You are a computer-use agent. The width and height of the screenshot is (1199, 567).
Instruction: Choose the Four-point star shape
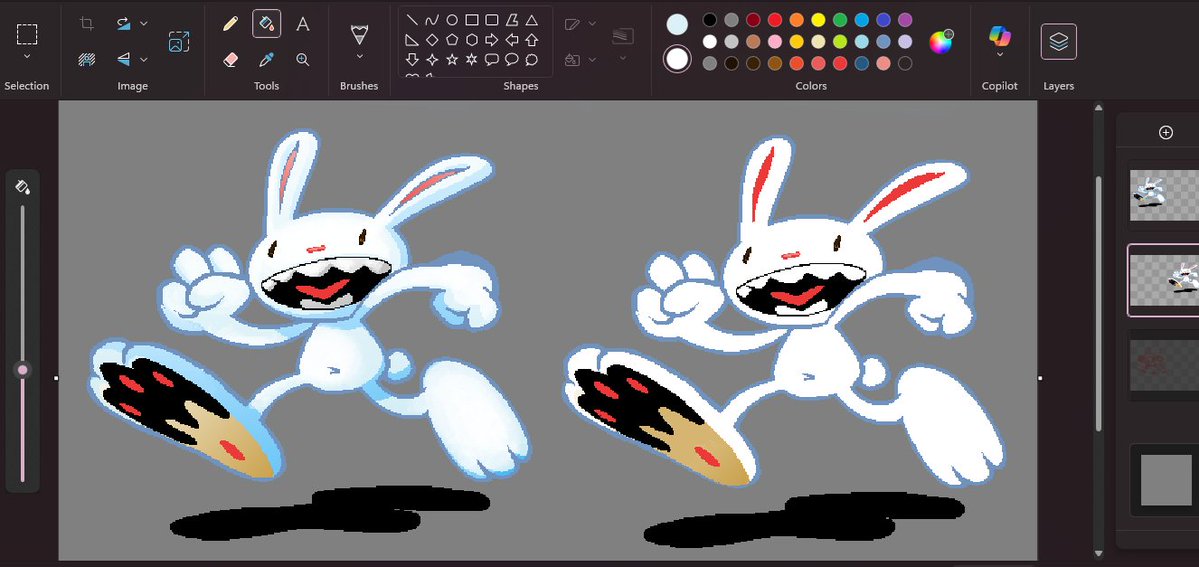[432, 60]
